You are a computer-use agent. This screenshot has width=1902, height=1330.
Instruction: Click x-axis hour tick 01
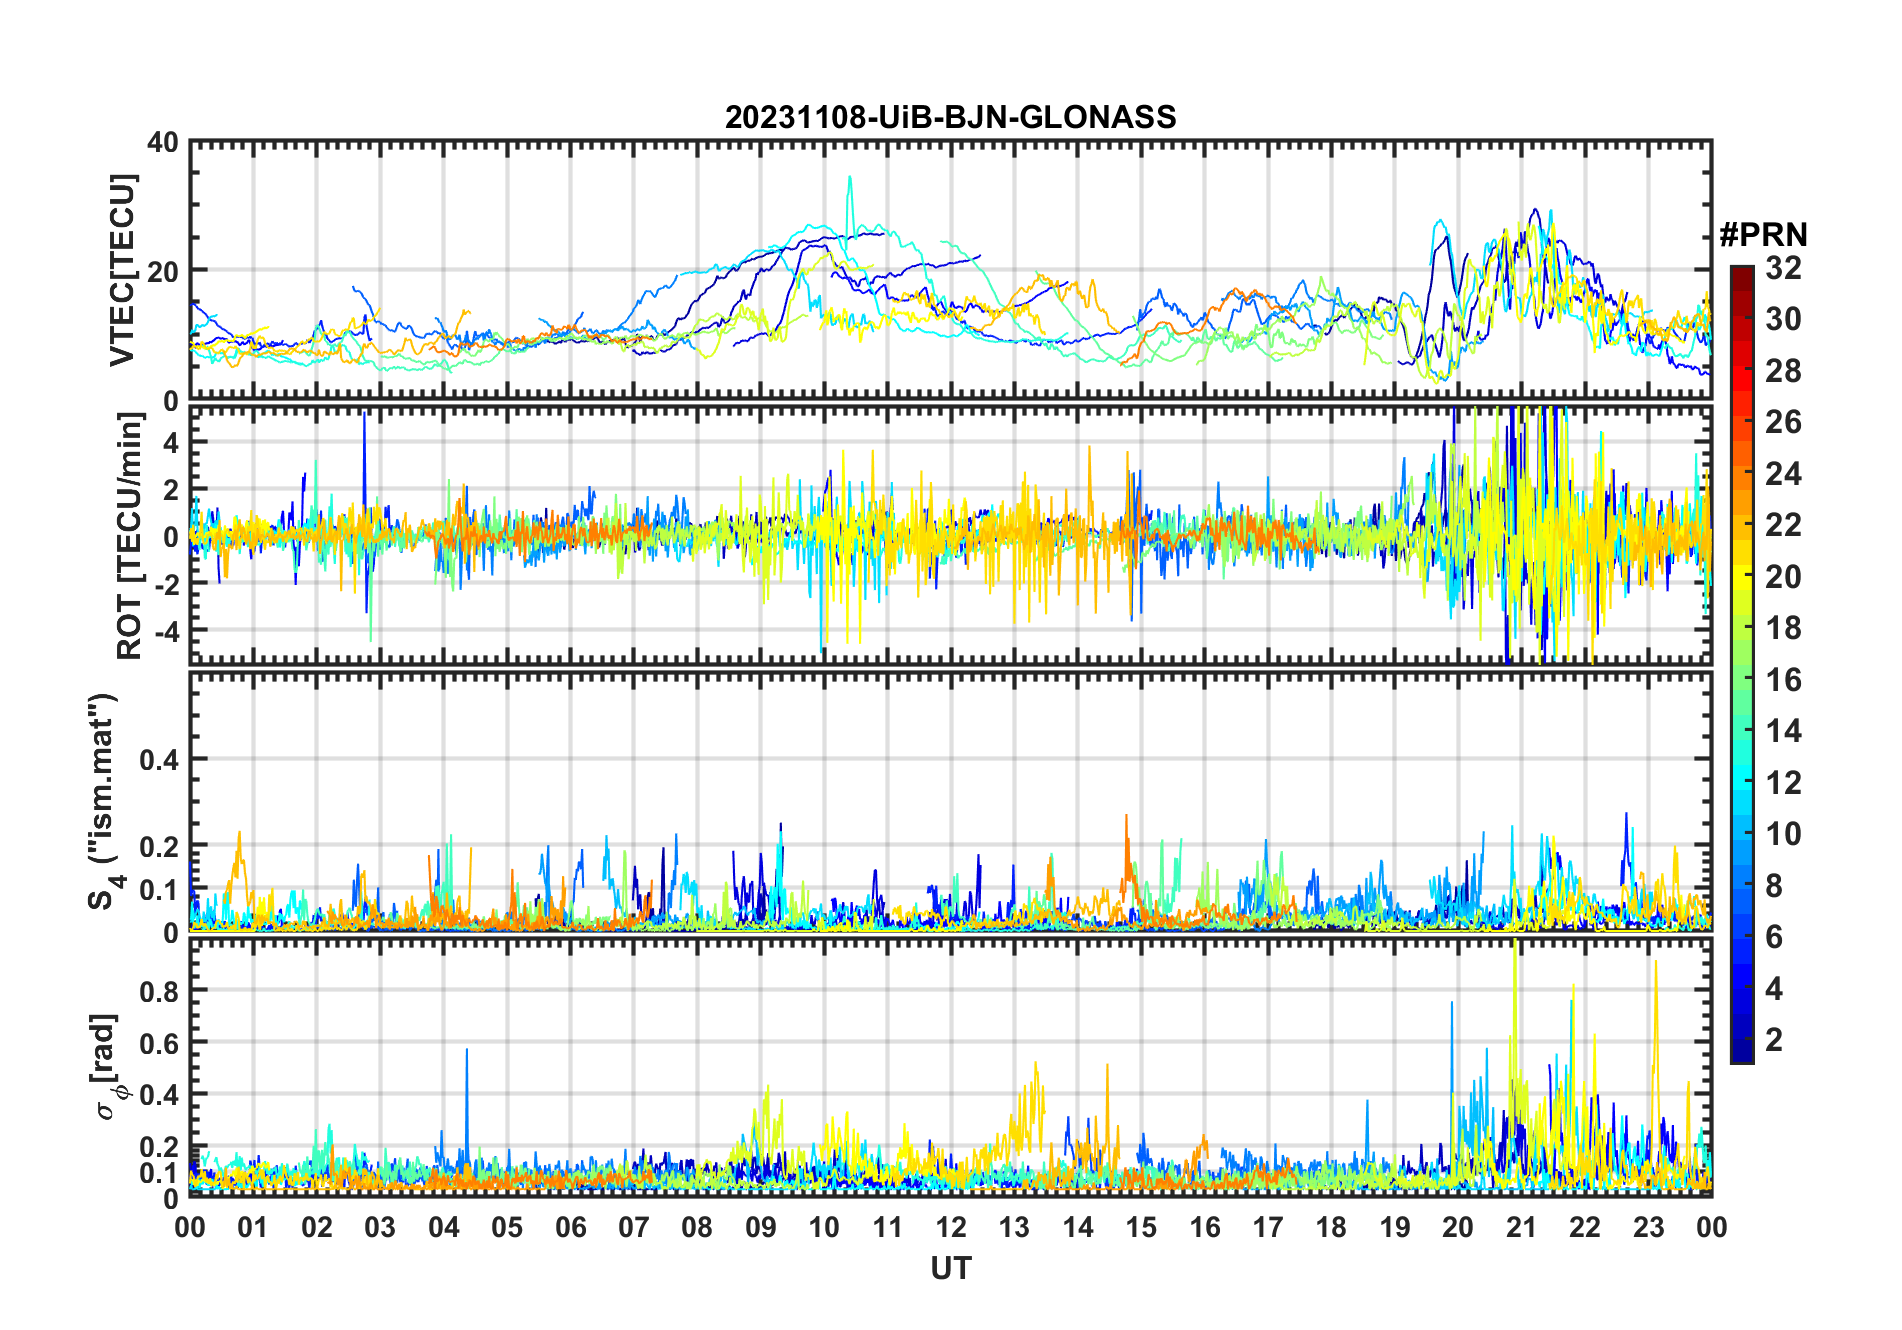[253, 1227]
